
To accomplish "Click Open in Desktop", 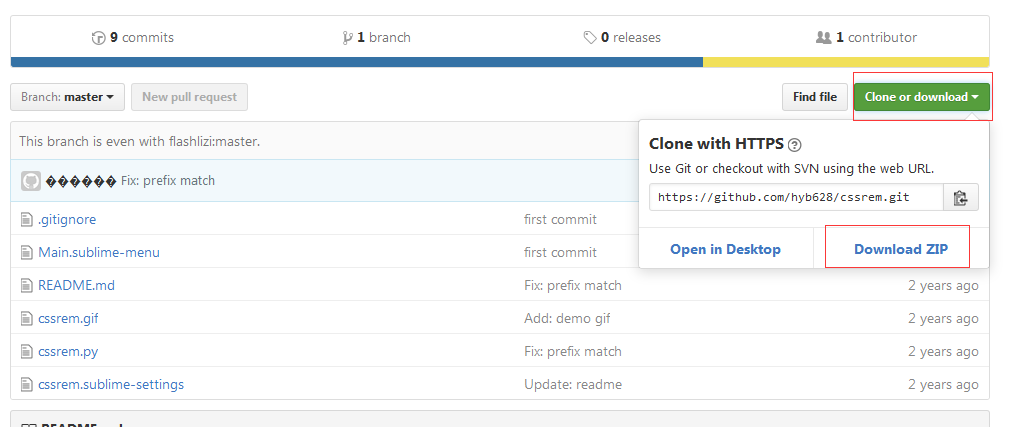I will 725,249.
